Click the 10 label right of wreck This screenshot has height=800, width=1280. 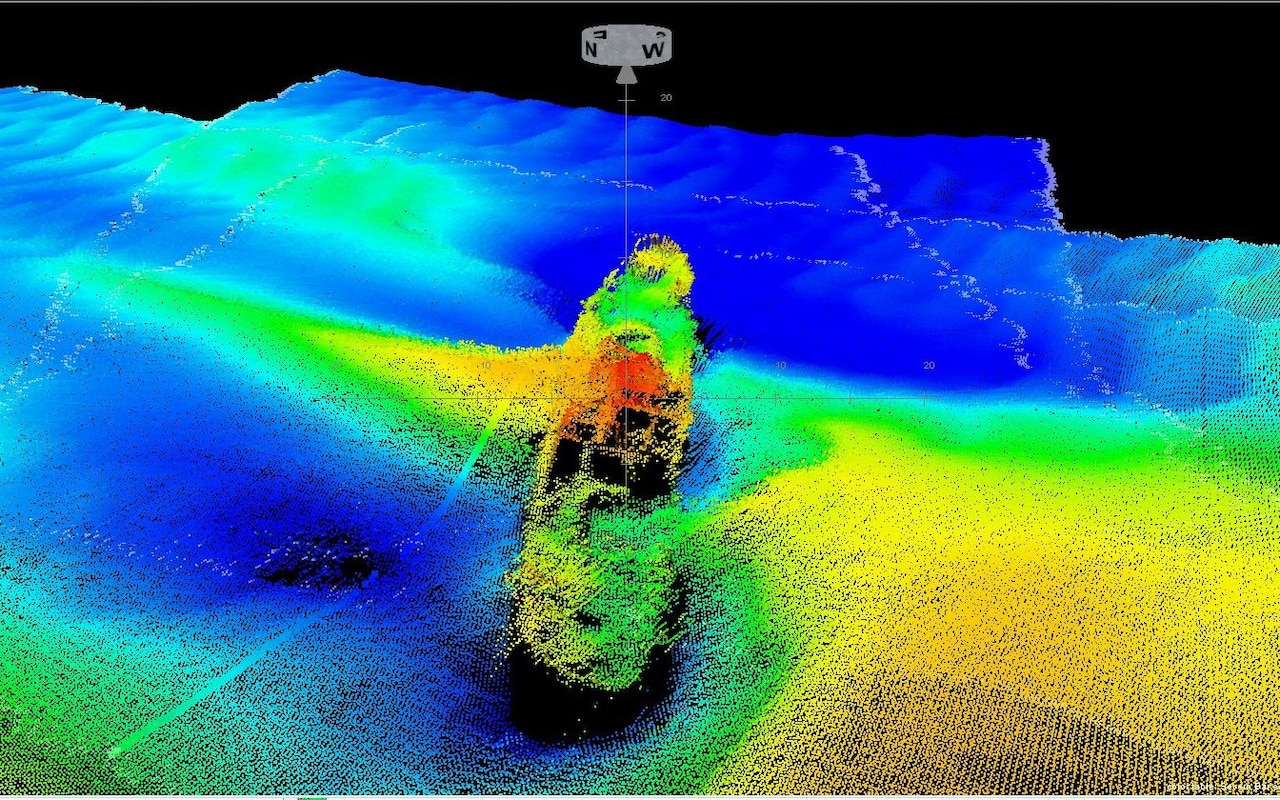(x=780, y=366)
